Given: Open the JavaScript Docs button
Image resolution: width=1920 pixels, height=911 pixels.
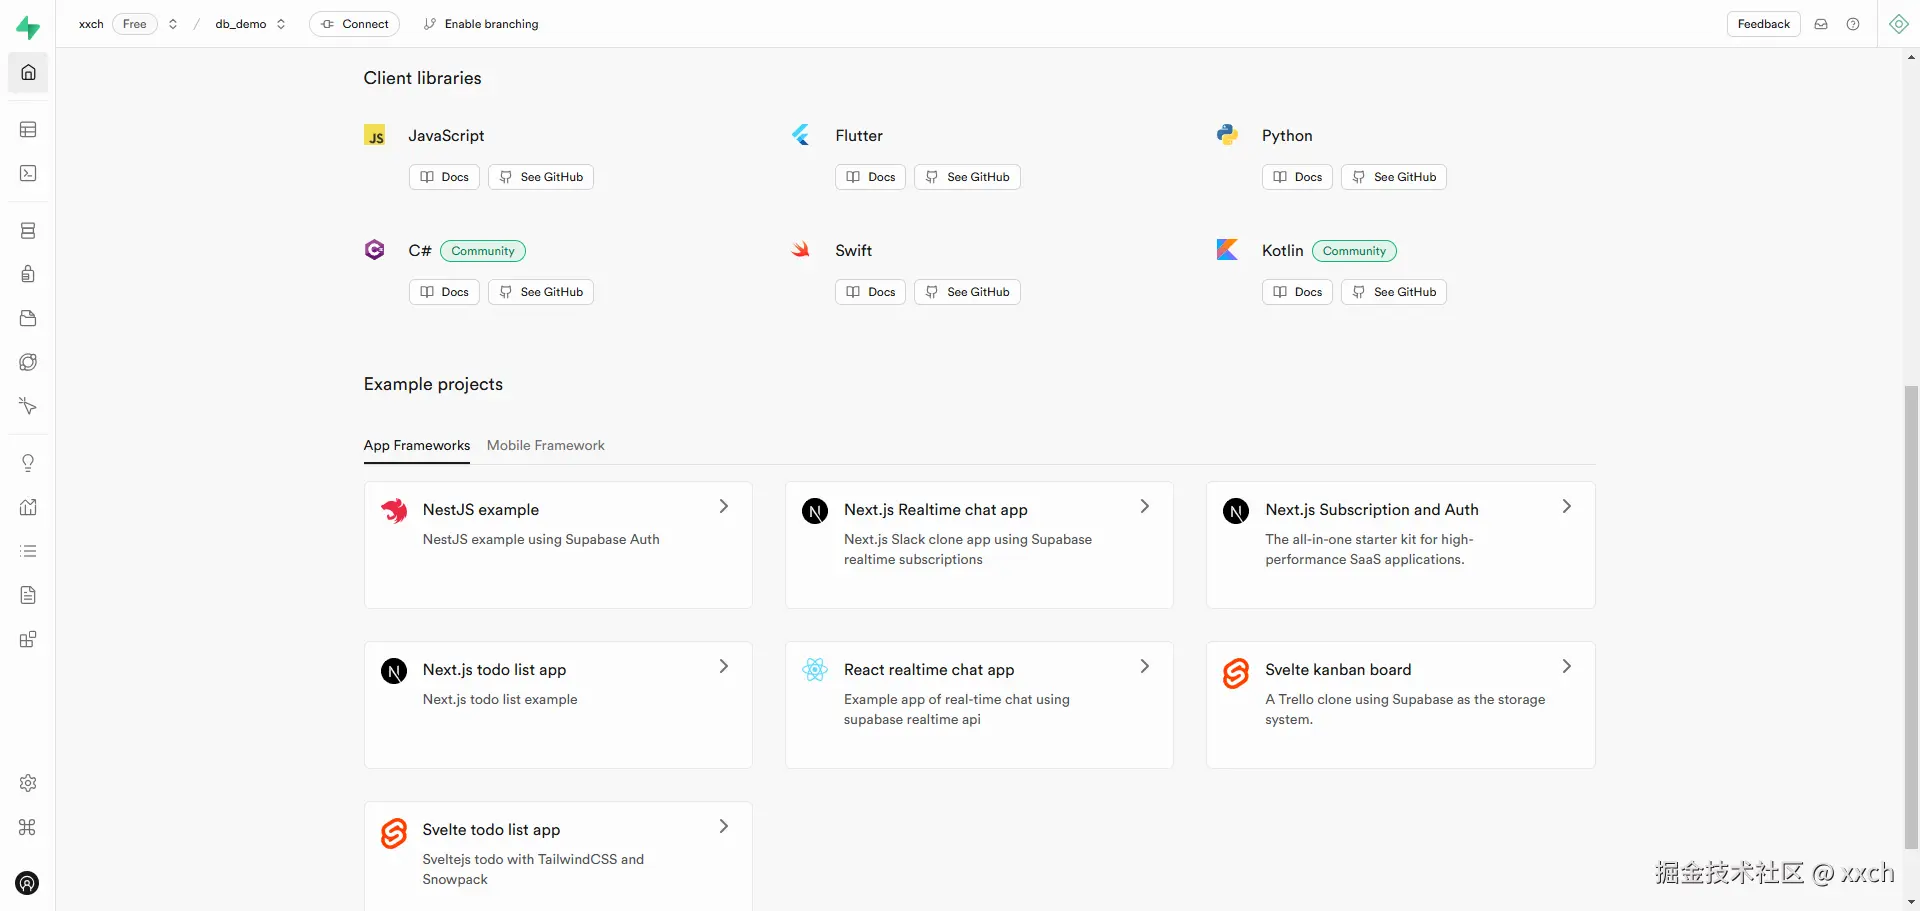Looking at the screenshot, I should [x=444, y=177].
